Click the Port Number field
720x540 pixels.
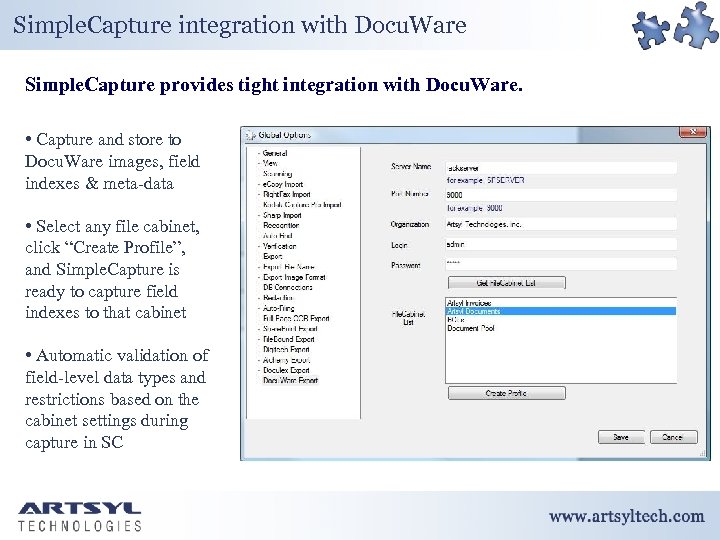click(x=561, y=195)
